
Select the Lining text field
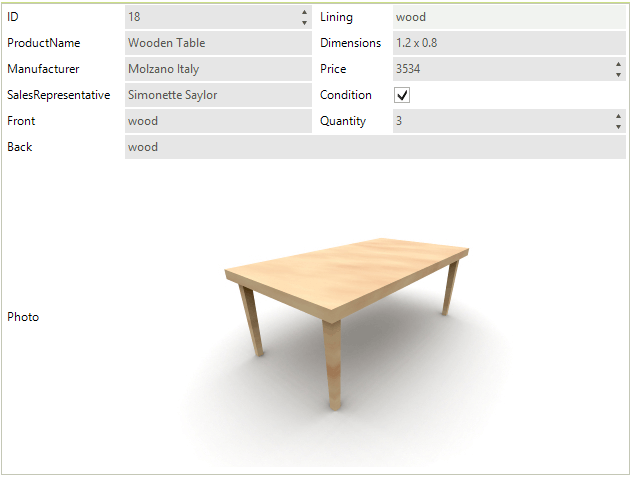[x=509, y=17]
